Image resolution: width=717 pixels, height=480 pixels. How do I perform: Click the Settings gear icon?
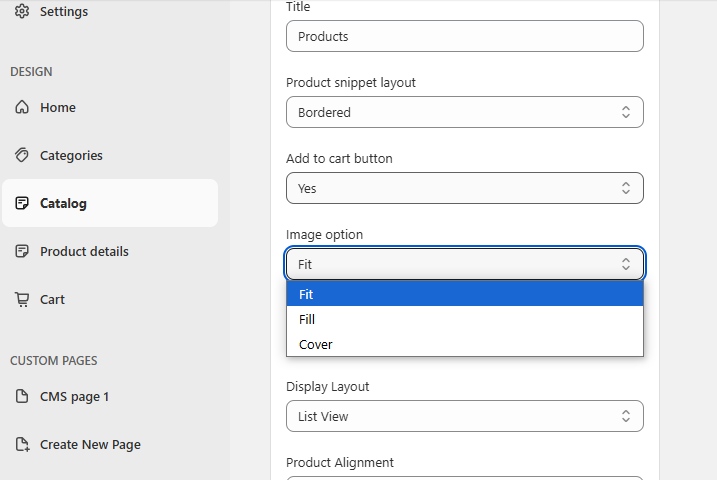point(21,11)
